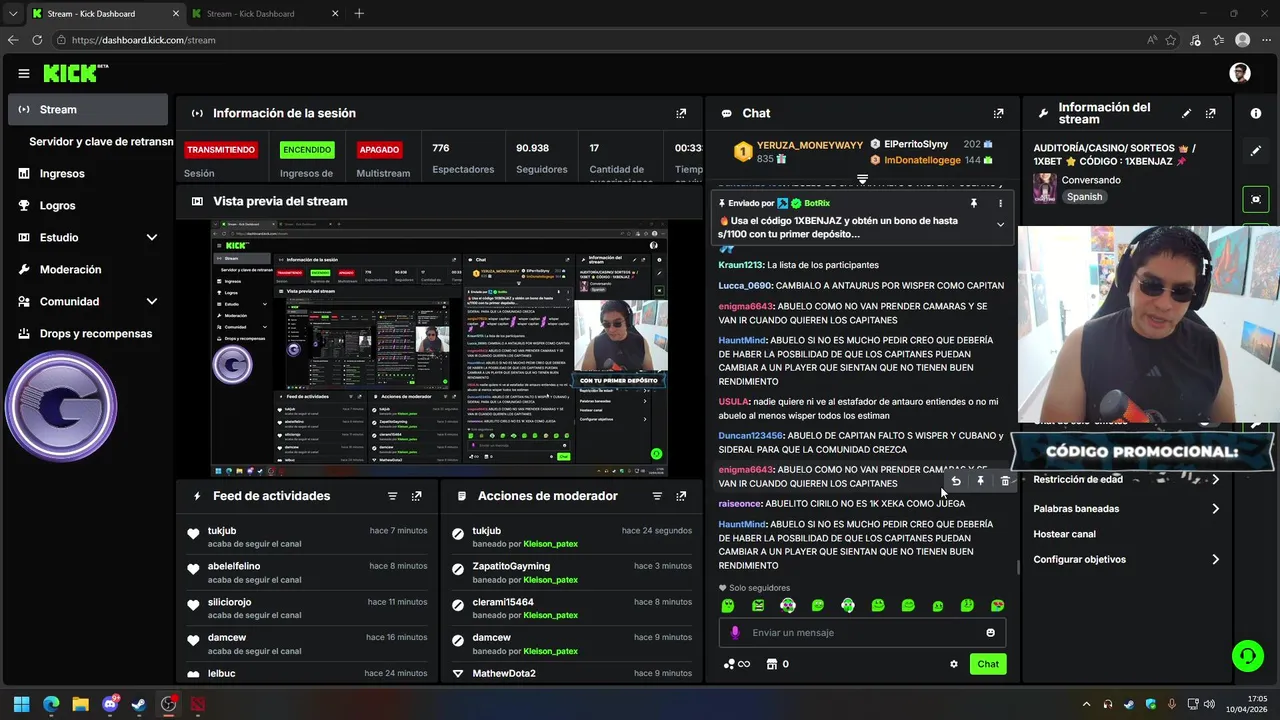1280x720 pixels.
Task: Expand the pinned BotRix message
Action: [1000, 225]
